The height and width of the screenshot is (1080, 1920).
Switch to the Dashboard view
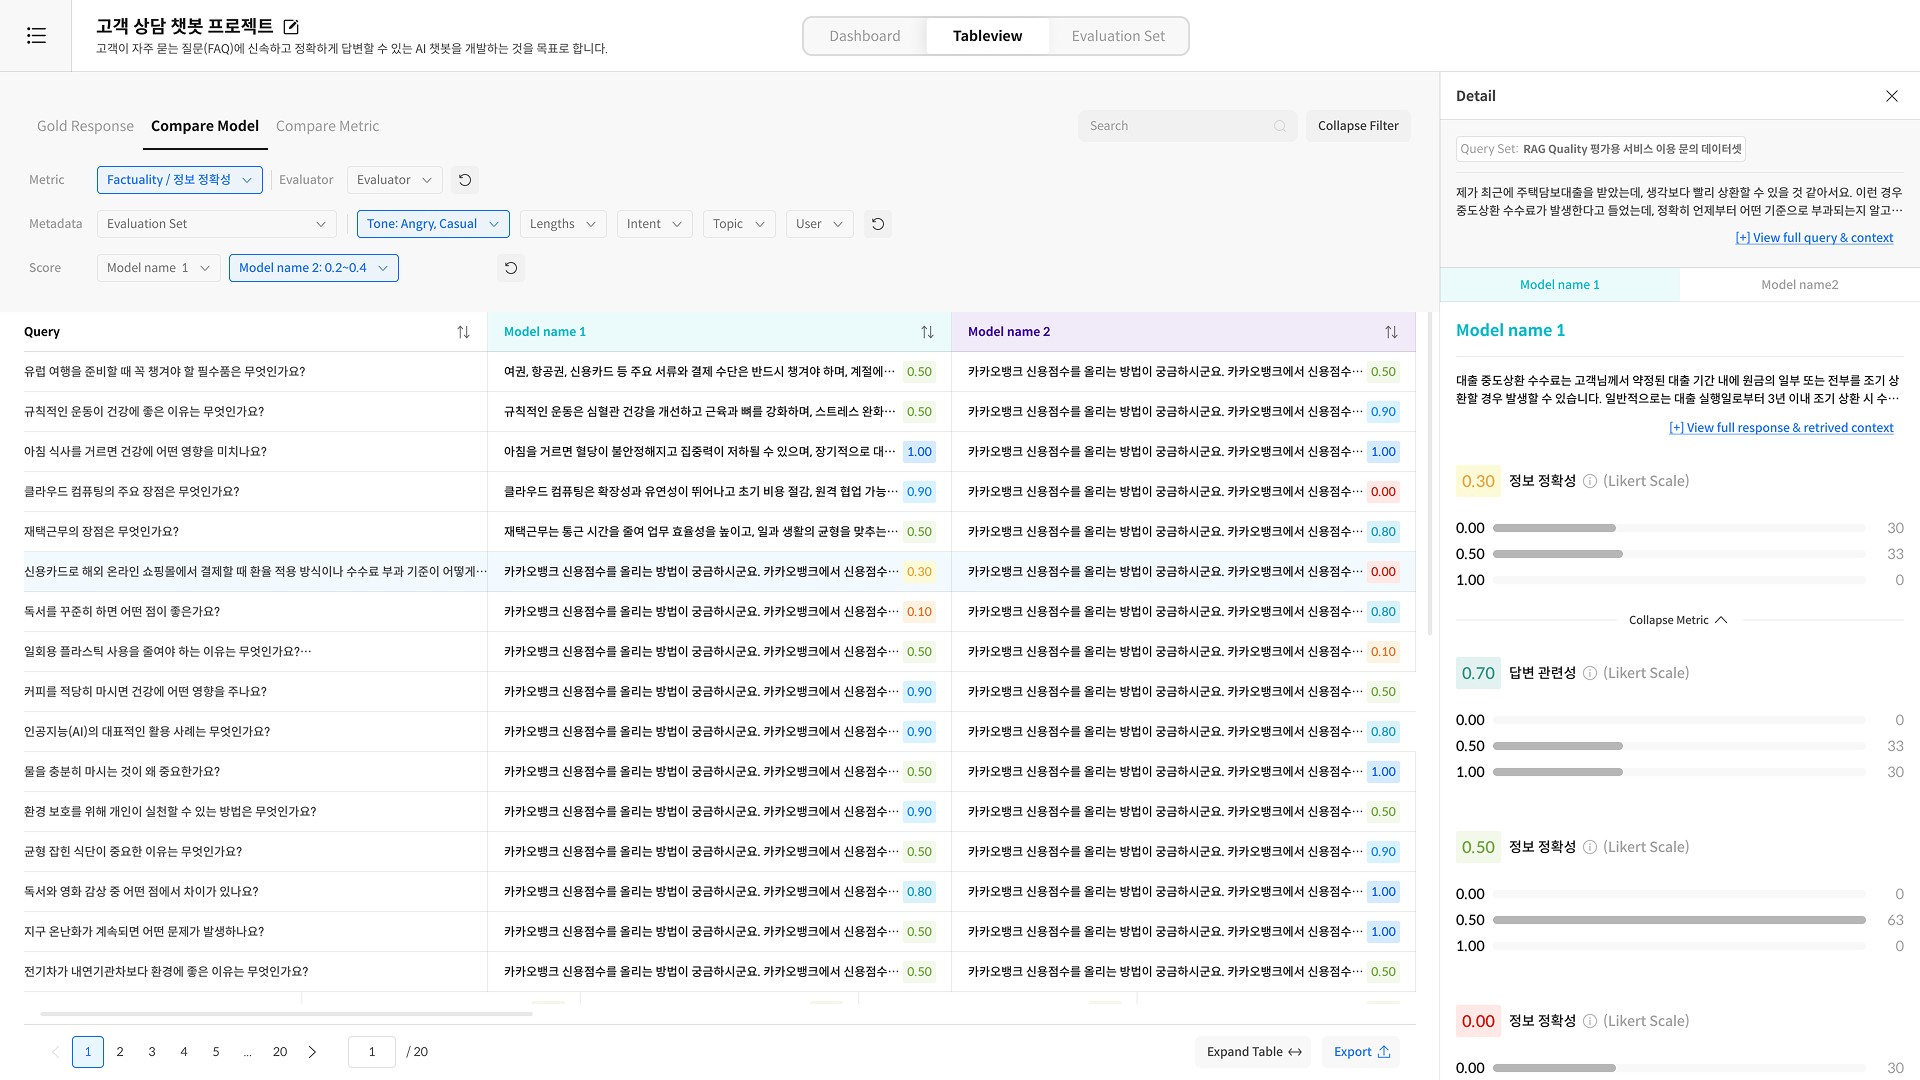point(864,36)
